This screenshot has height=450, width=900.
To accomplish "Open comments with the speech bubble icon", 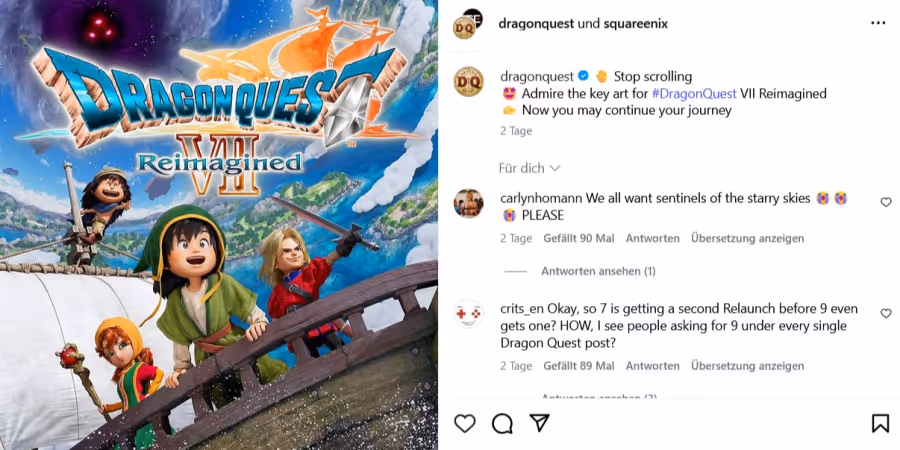I will coord(502,424).
